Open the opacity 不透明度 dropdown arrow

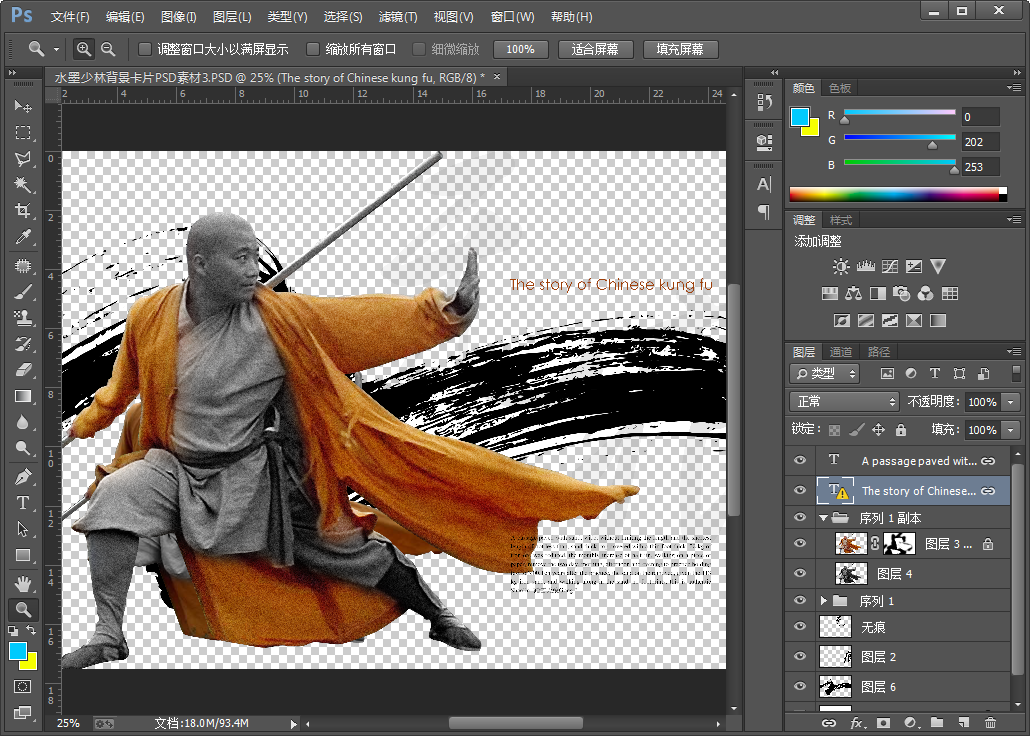(x=1010, y=401)
